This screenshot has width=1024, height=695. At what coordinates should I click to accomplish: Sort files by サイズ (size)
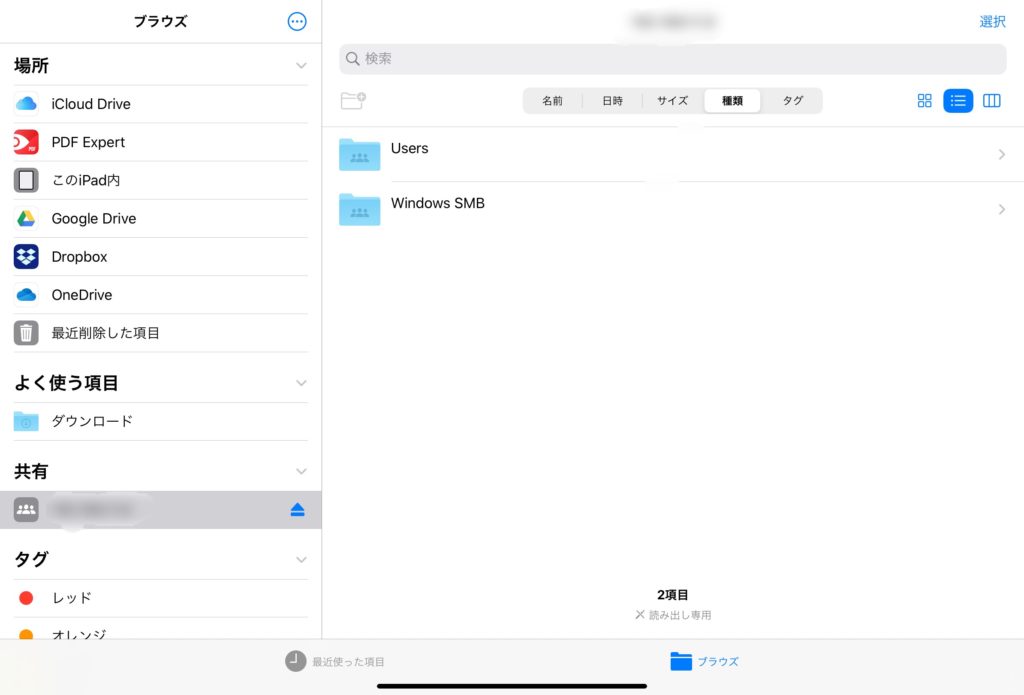672,101
